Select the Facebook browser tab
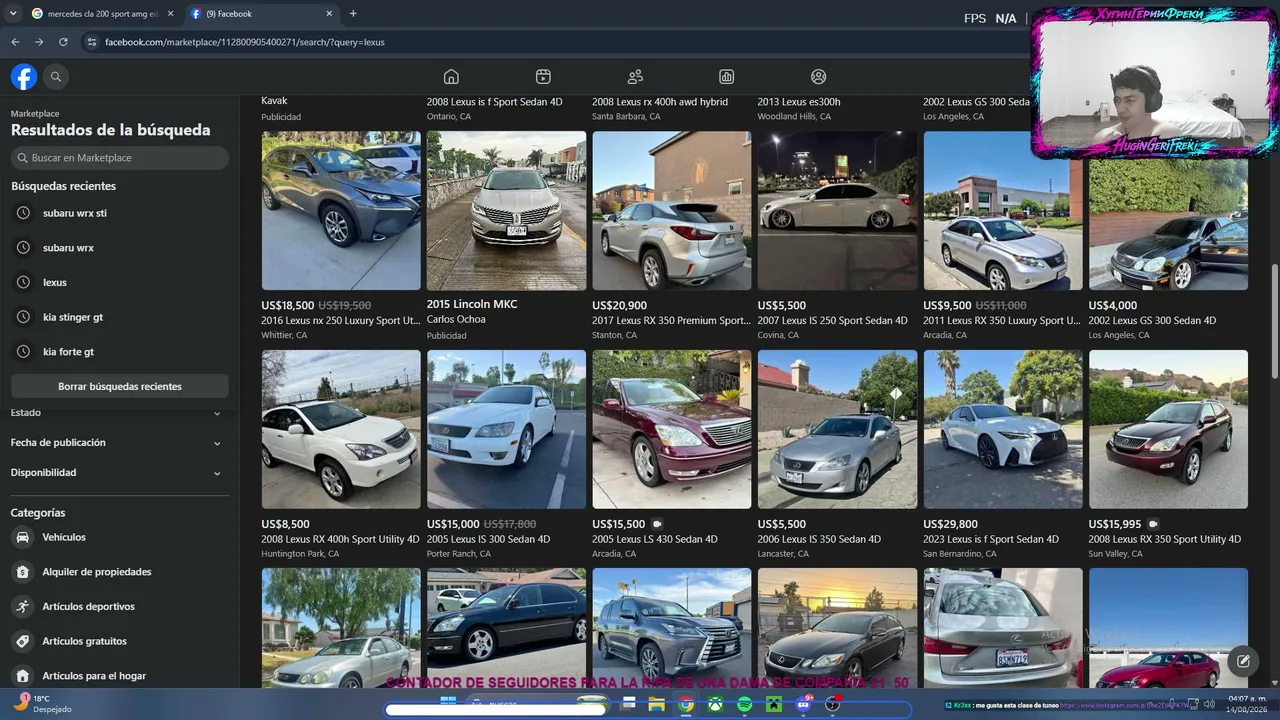 [260, 14]
